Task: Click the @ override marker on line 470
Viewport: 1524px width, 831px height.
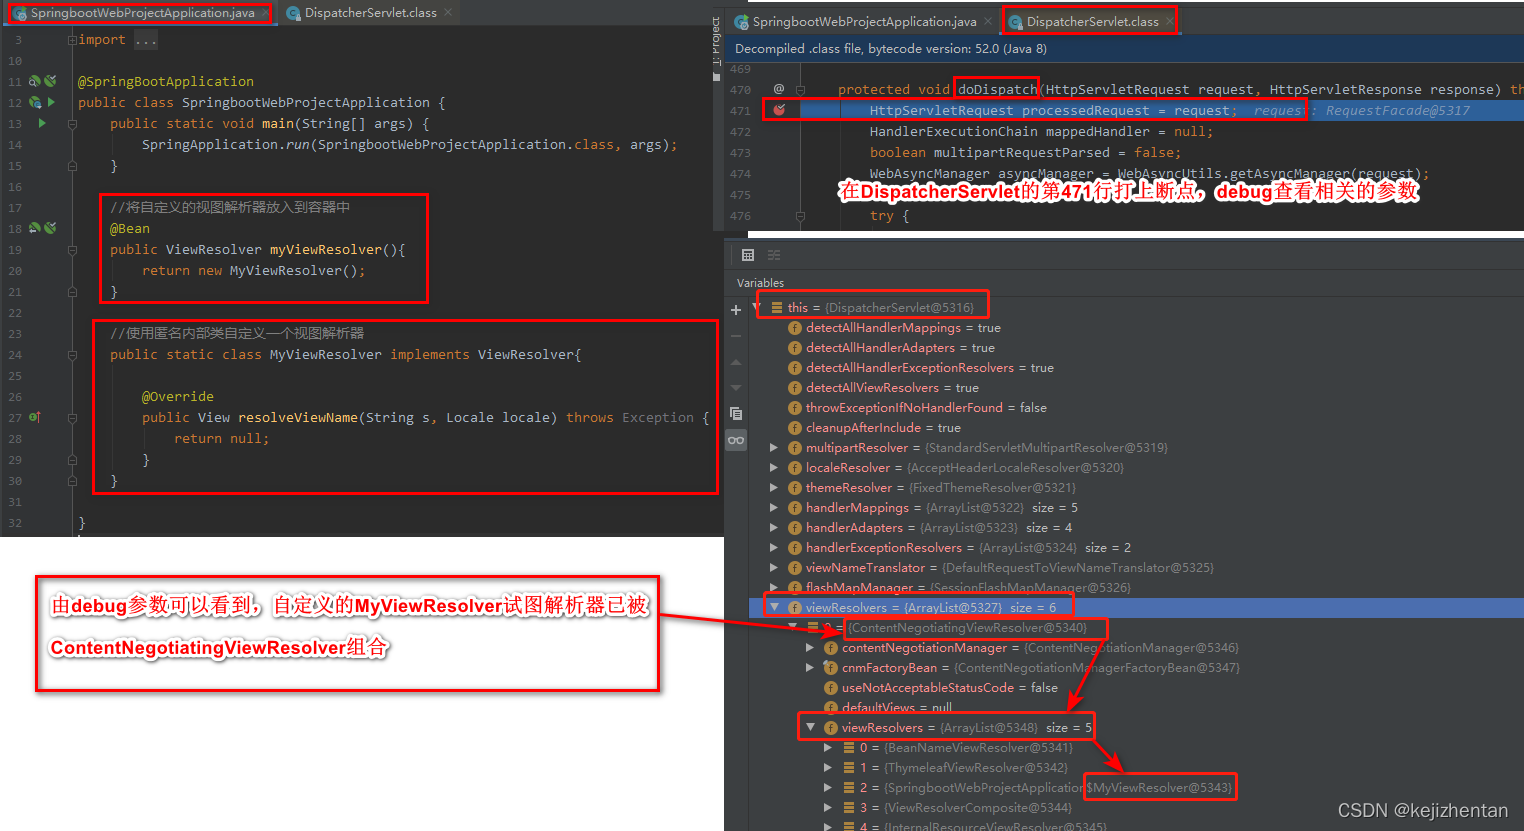Action: pyautogui.click(x=779, y=89)
